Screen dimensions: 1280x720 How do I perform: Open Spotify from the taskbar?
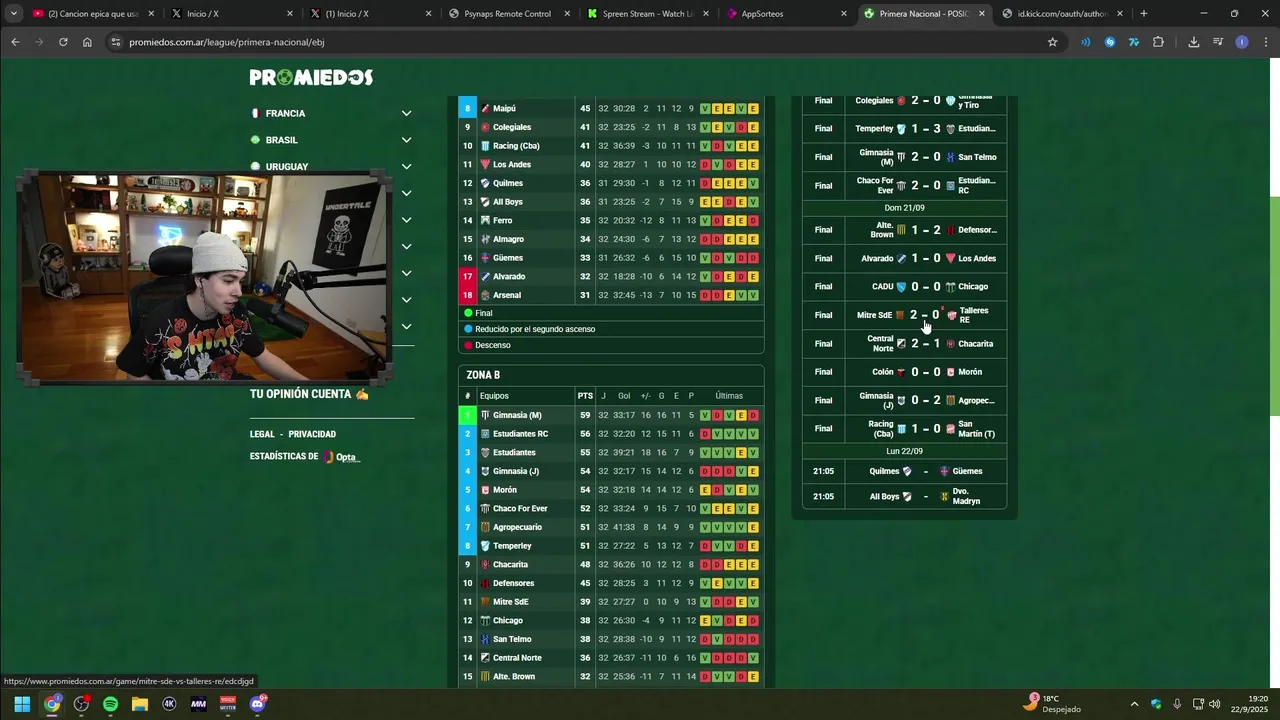(x=110, y=704)
